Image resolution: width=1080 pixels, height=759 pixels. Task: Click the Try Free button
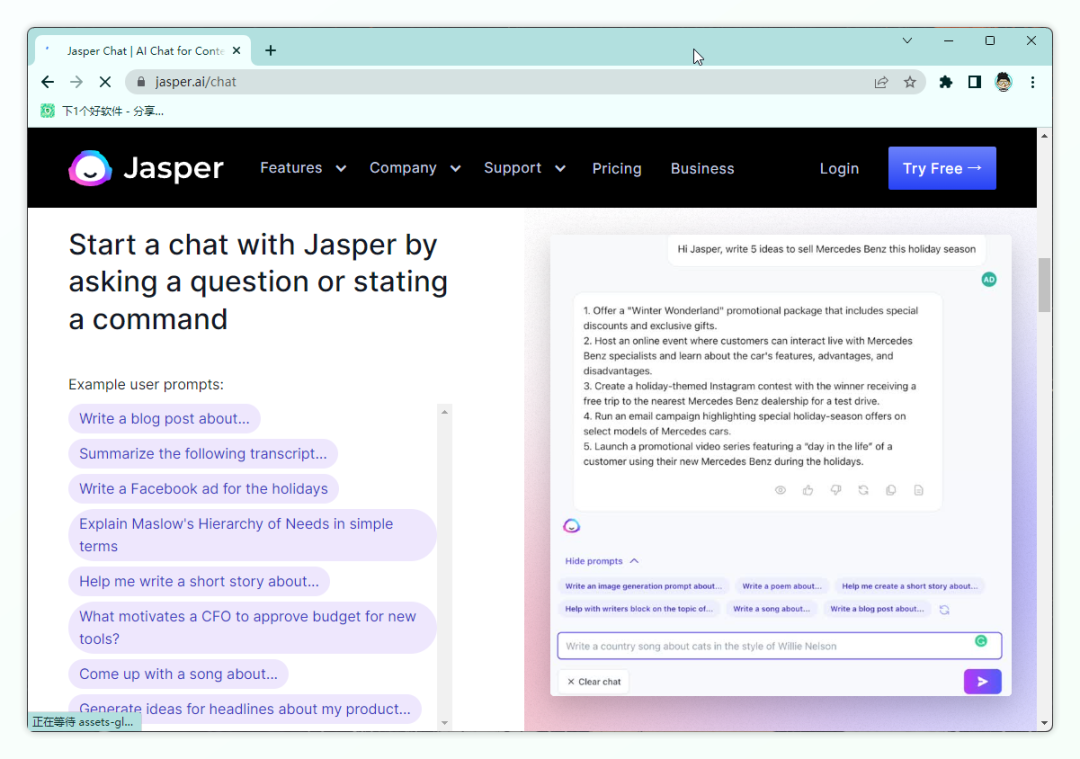942,168
